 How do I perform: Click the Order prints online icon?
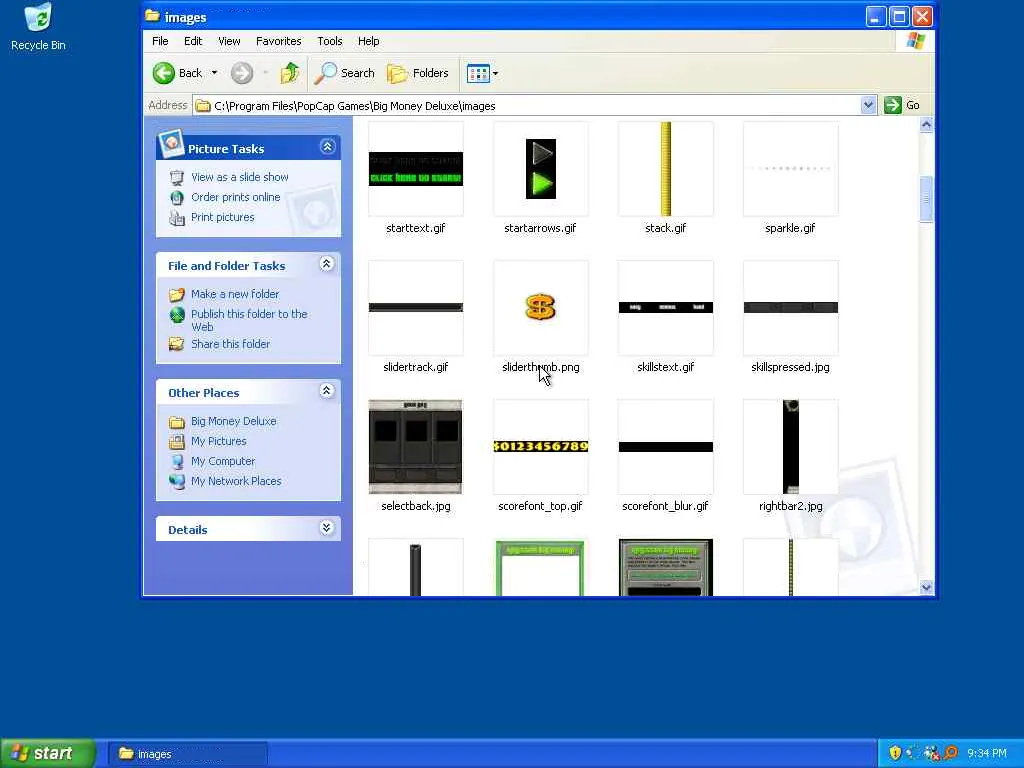[176, 197]
